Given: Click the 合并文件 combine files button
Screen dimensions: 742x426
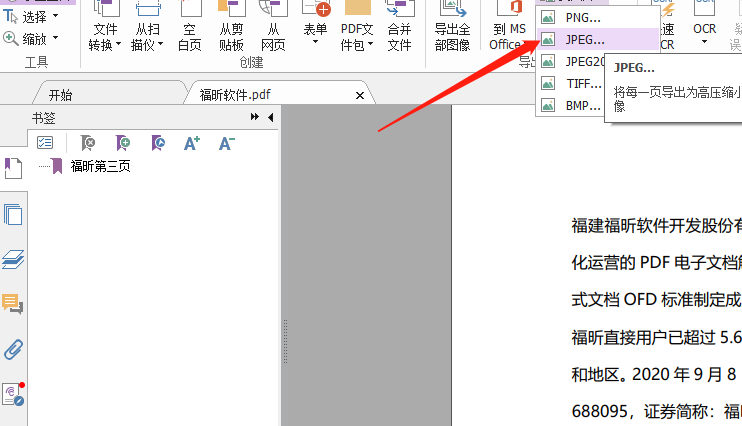Looking at the screenshot, I should [x=399, y=28].
